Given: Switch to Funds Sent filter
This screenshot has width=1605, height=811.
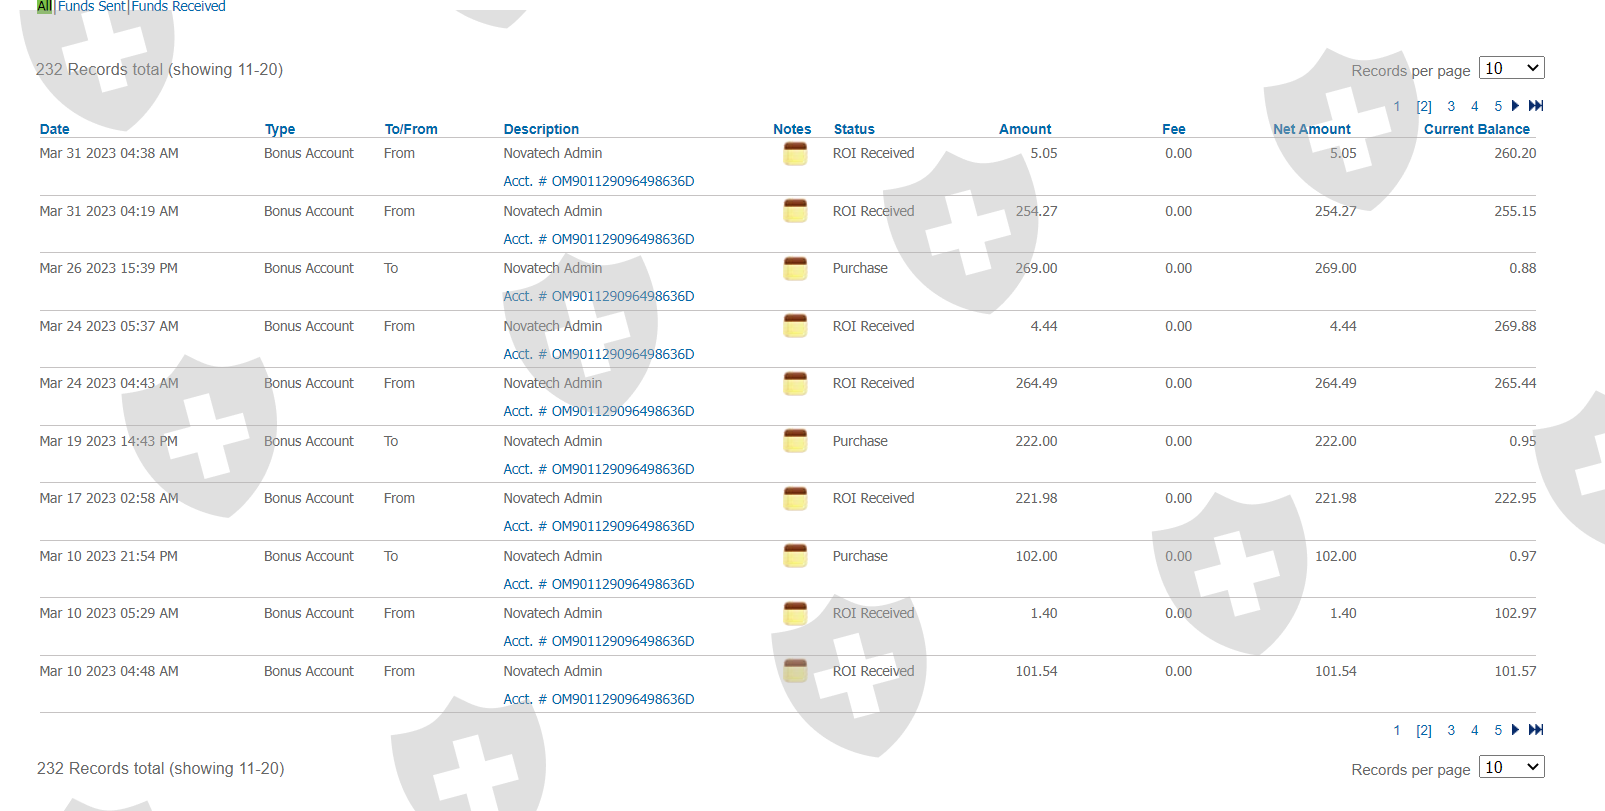Looking at the screenshot, I should click(92, 6).
